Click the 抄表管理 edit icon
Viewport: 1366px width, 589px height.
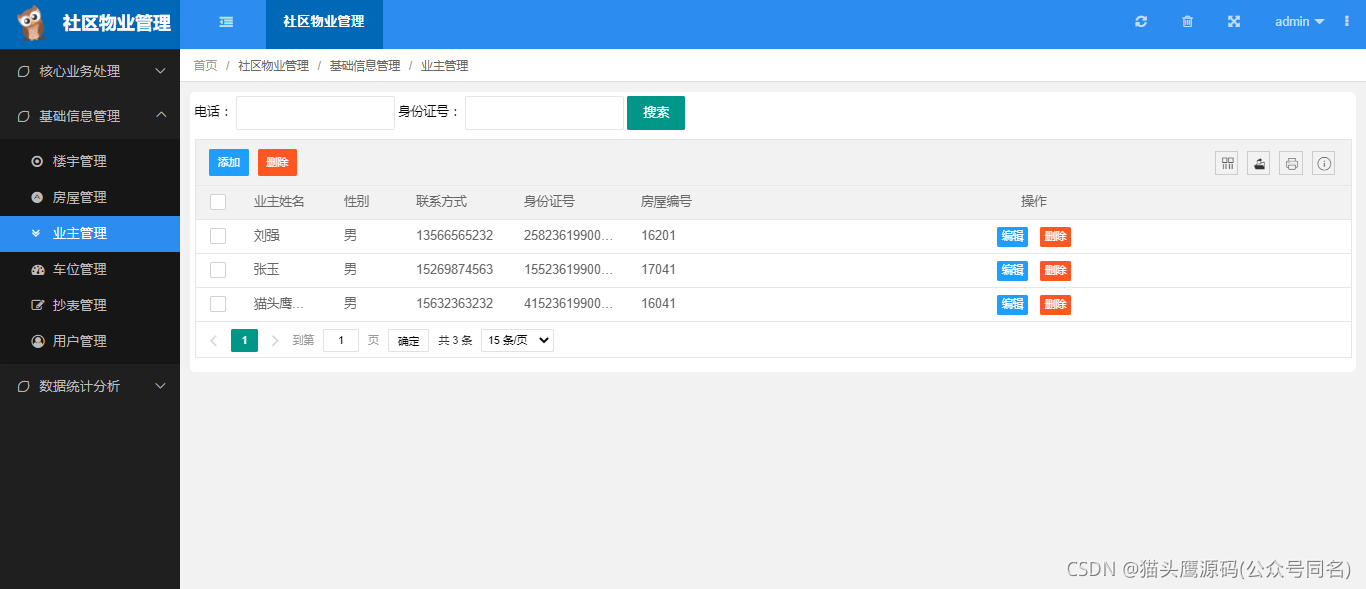click(38, 305)
